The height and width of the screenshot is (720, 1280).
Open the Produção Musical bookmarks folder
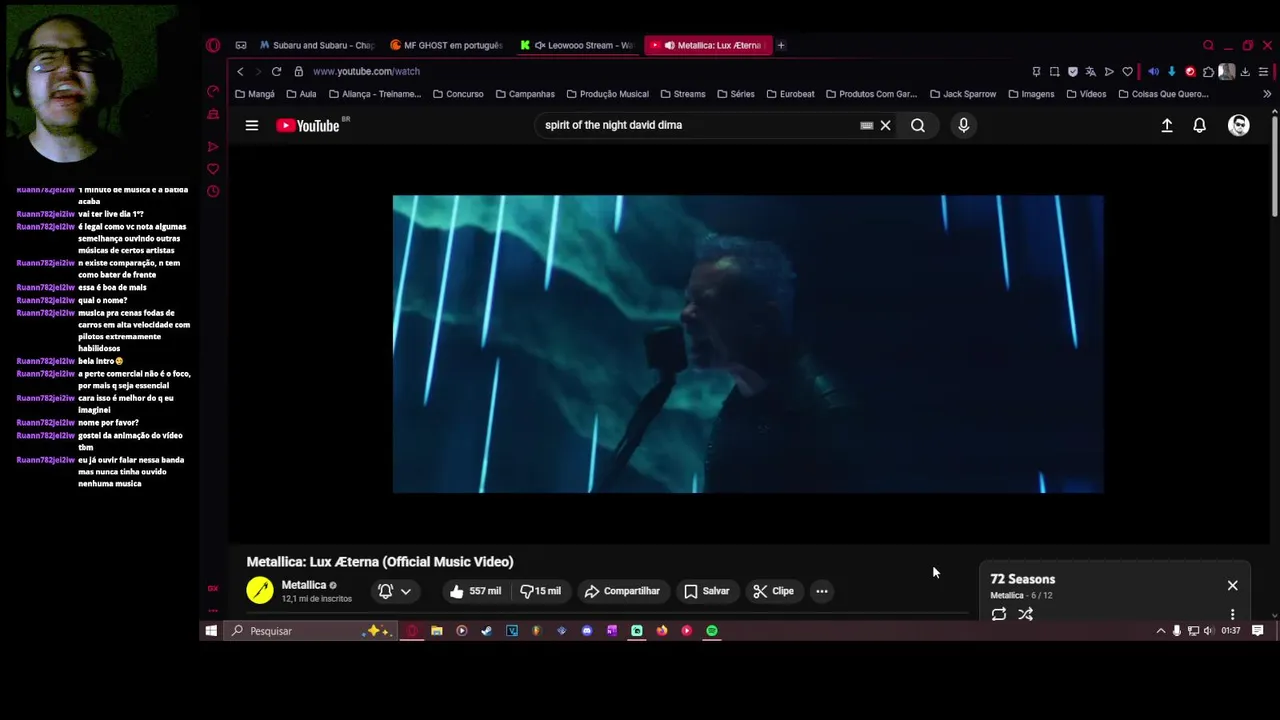607,94
